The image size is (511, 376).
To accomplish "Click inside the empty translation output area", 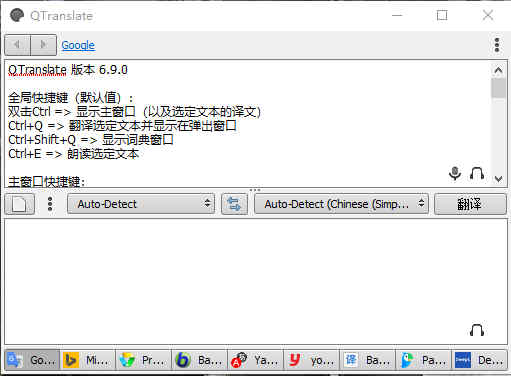I will [x=256, y=282].
